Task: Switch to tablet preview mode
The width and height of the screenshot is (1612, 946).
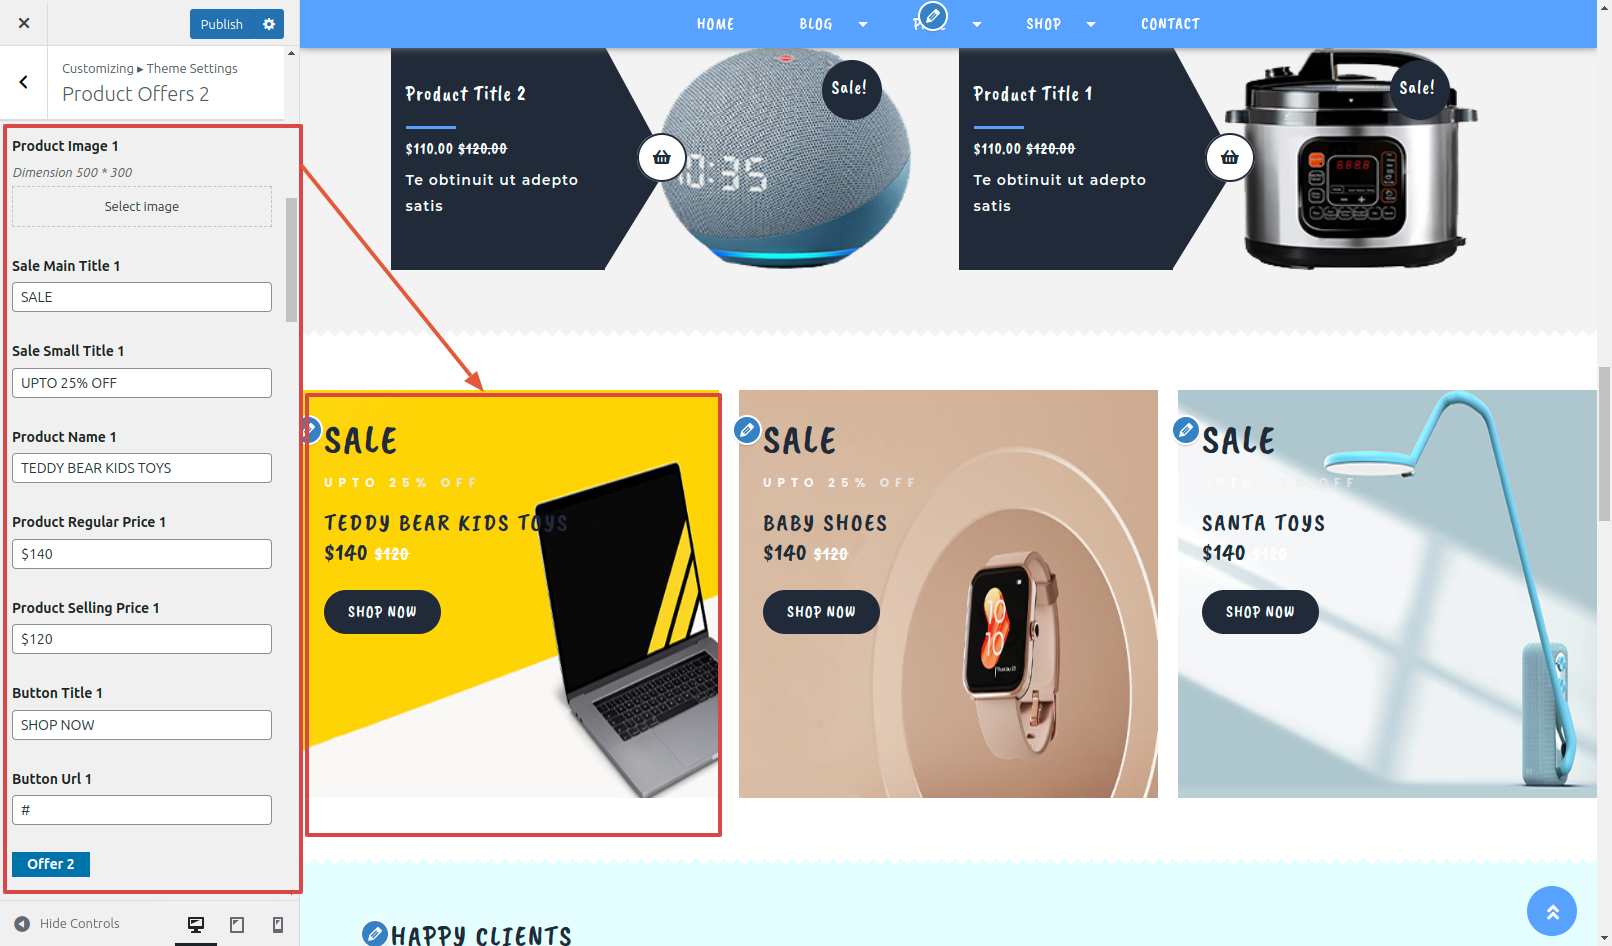Action: (237, 925)
